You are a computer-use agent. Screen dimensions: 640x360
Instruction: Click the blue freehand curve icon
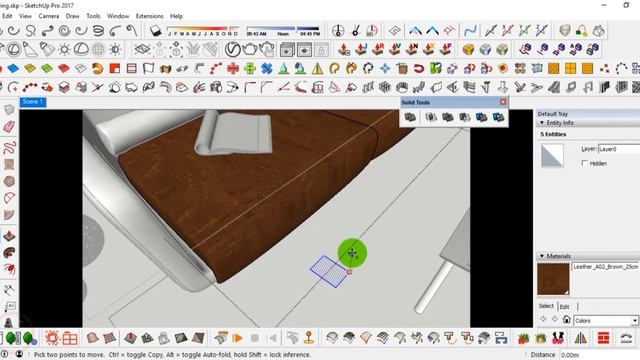coord(470,31)
